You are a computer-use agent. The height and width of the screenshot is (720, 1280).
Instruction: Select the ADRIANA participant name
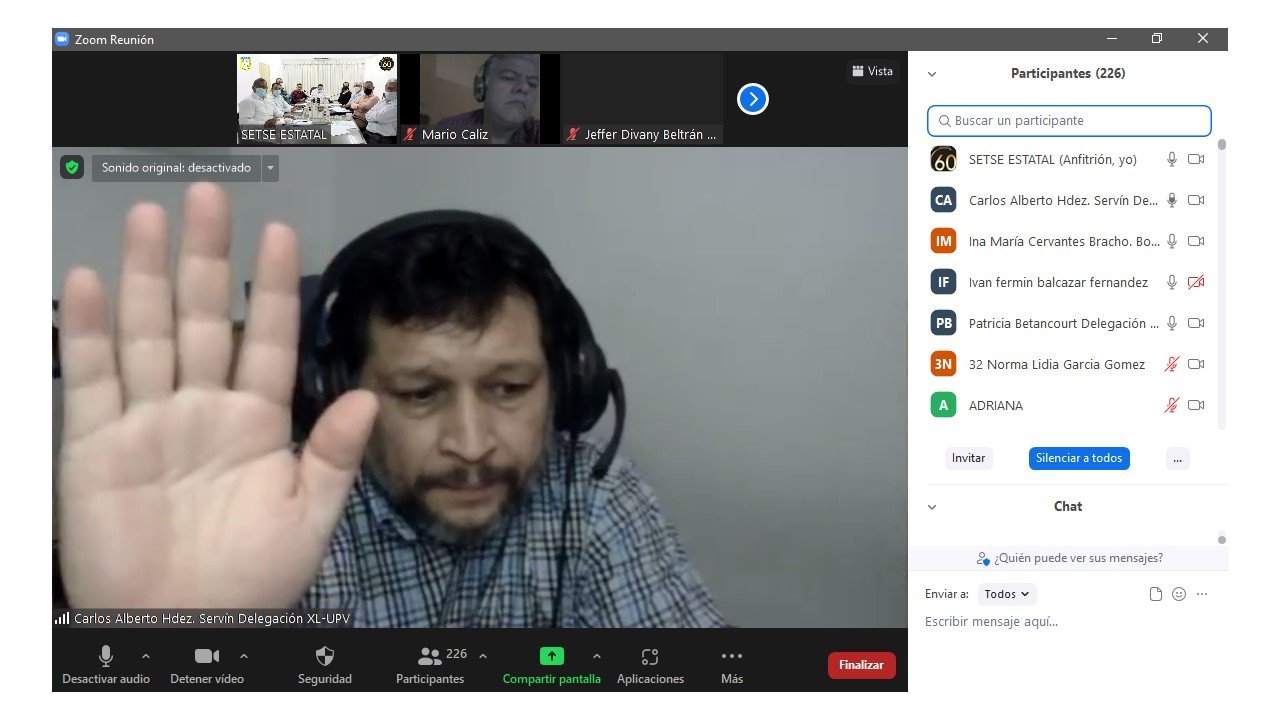(995, 405)
